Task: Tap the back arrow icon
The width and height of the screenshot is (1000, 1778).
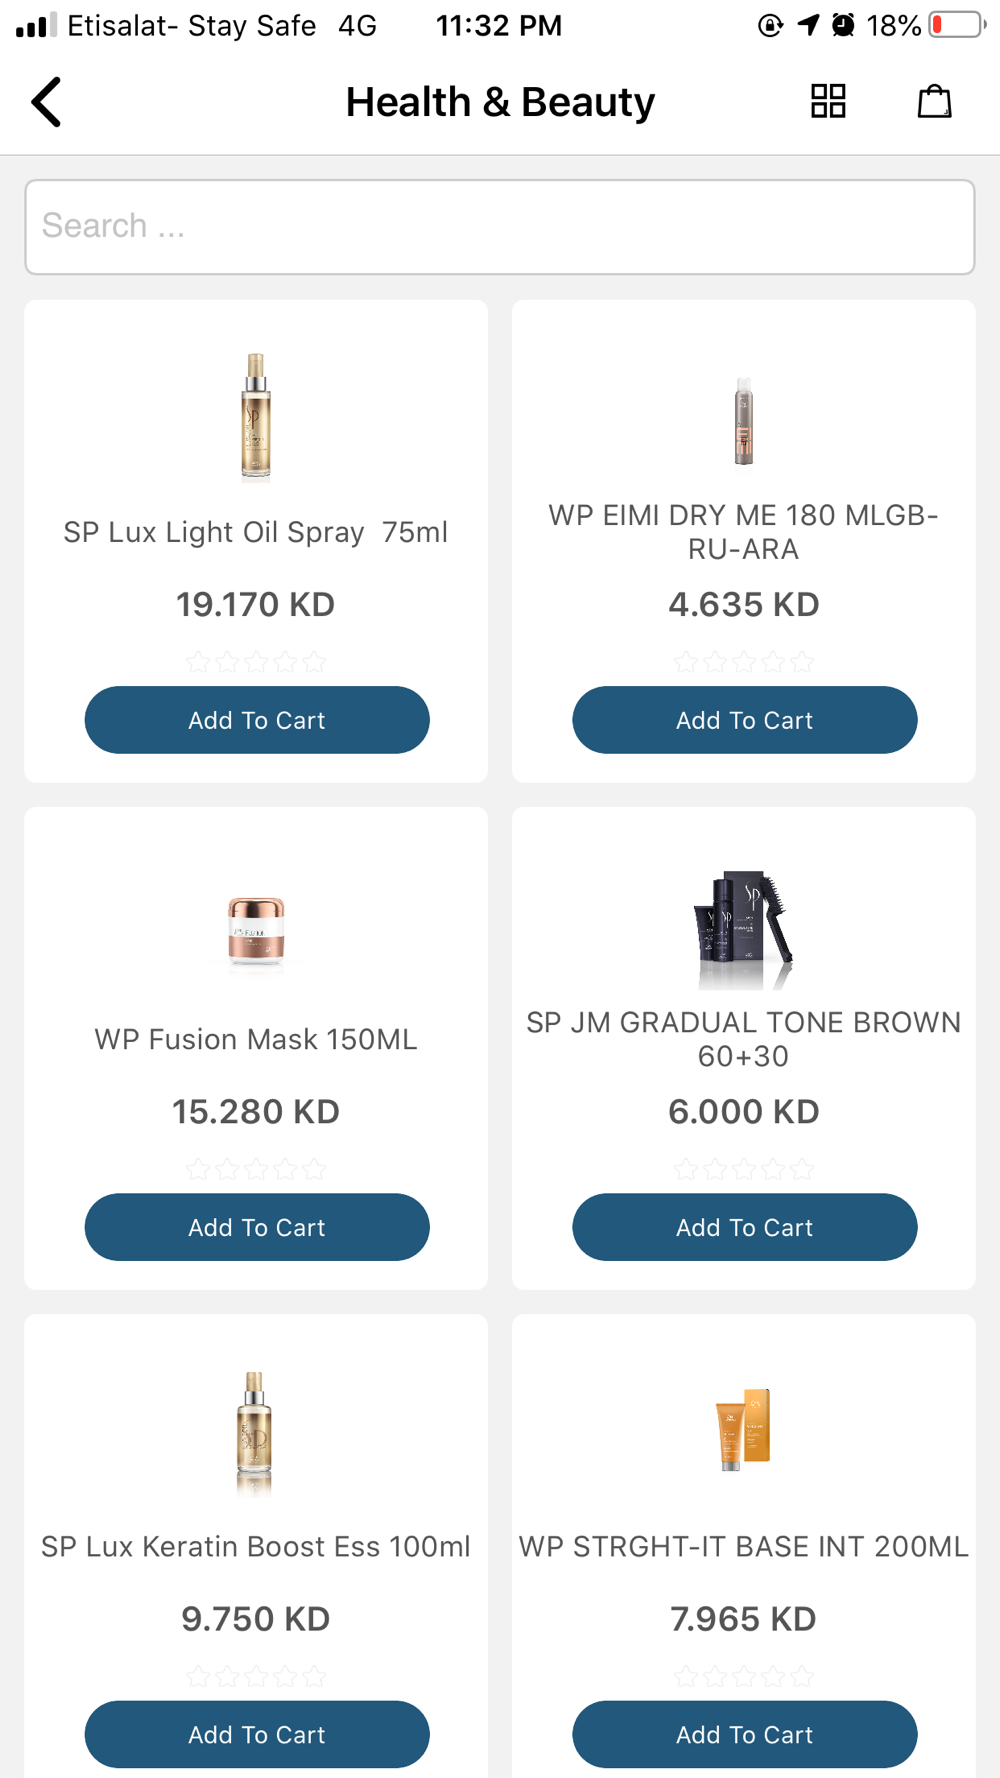Action: coord(47,102)
